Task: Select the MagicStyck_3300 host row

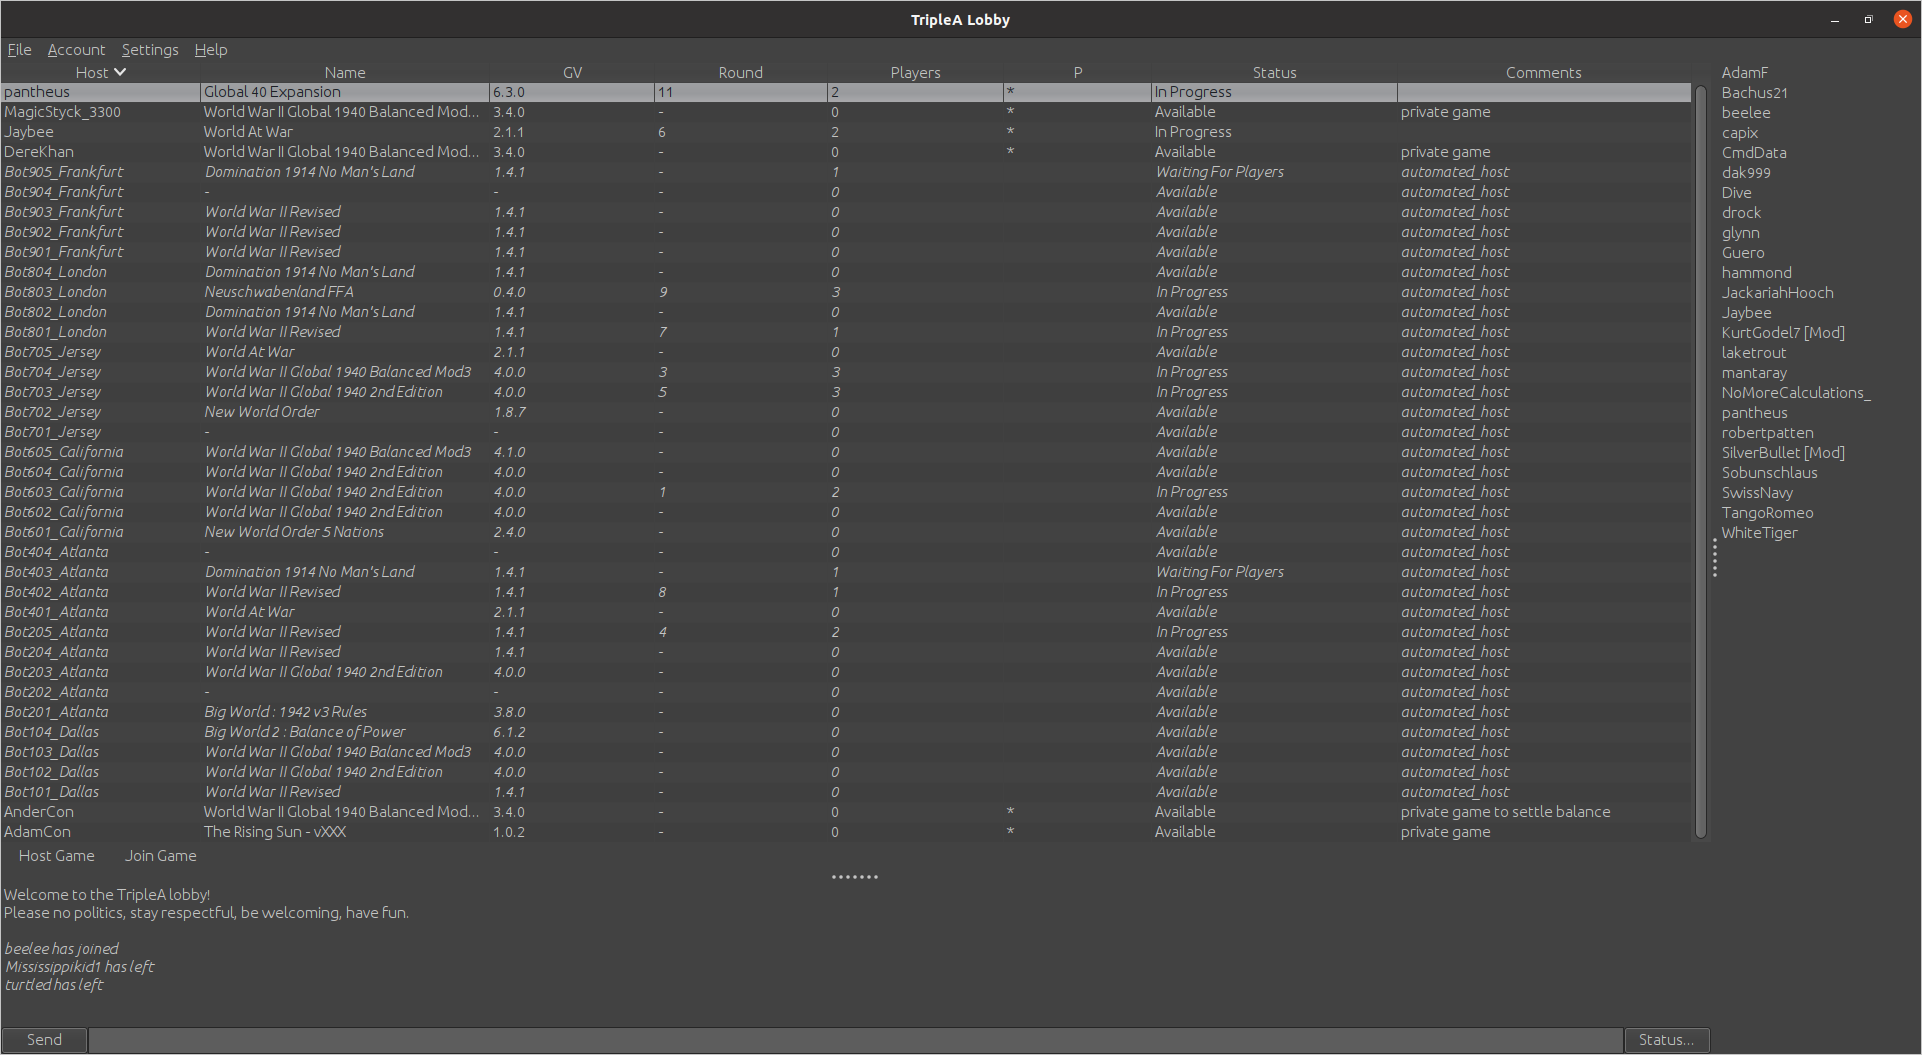Action: tap(846, 112)
